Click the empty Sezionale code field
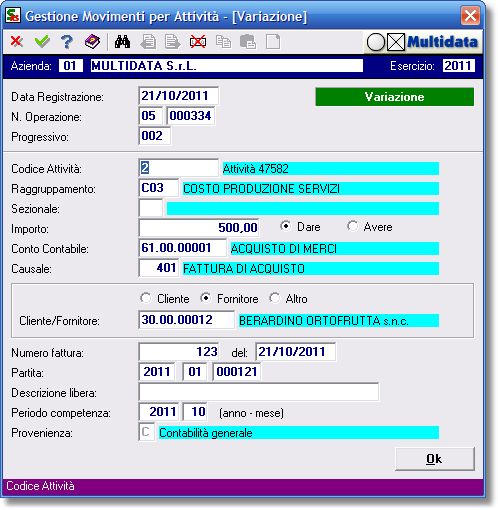Screen dimensions: 498x510 (x=151, y=208)
